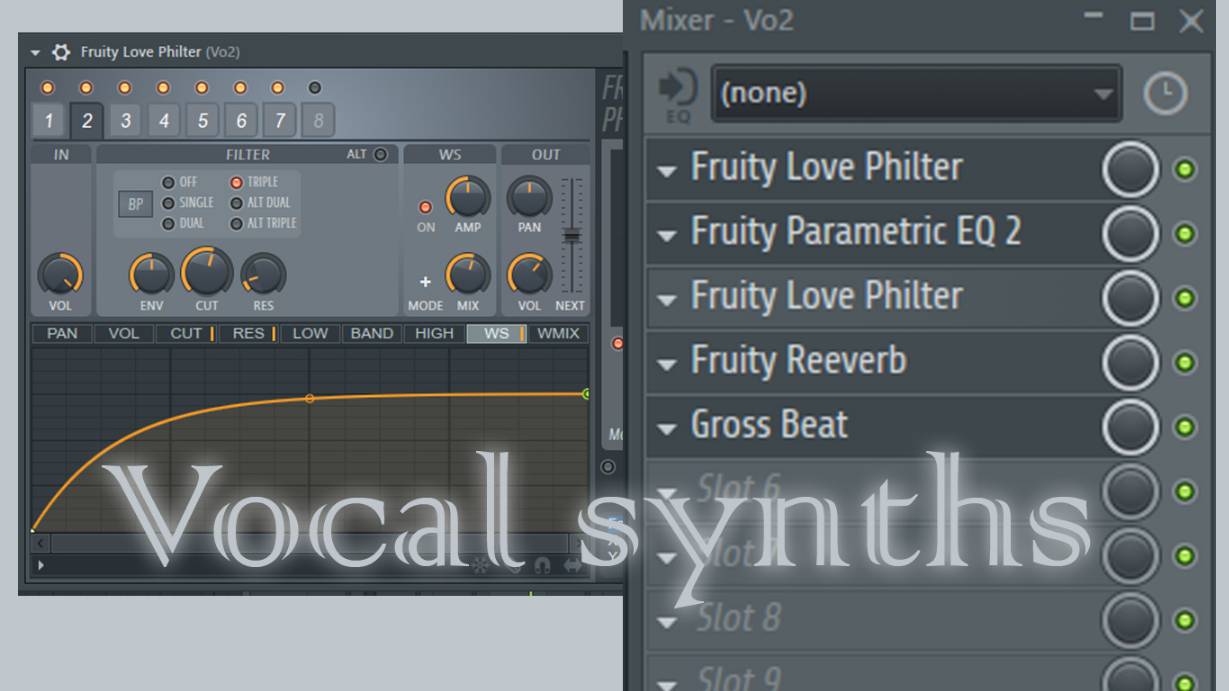Select the ALT DUAL filter mode

(236, 203)
